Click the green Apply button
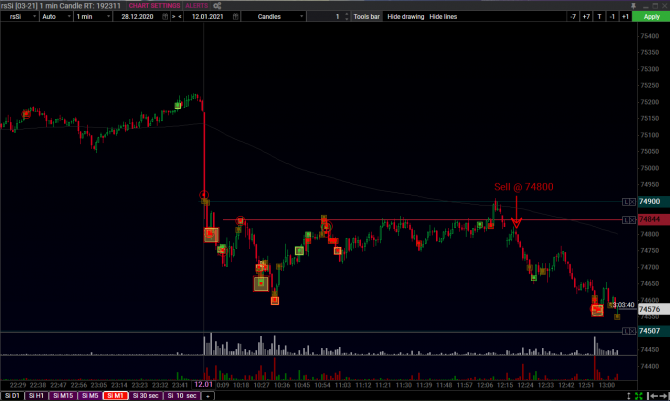This screenshot has width=670, height=401. pyautogui.click(x=651, y=17)
